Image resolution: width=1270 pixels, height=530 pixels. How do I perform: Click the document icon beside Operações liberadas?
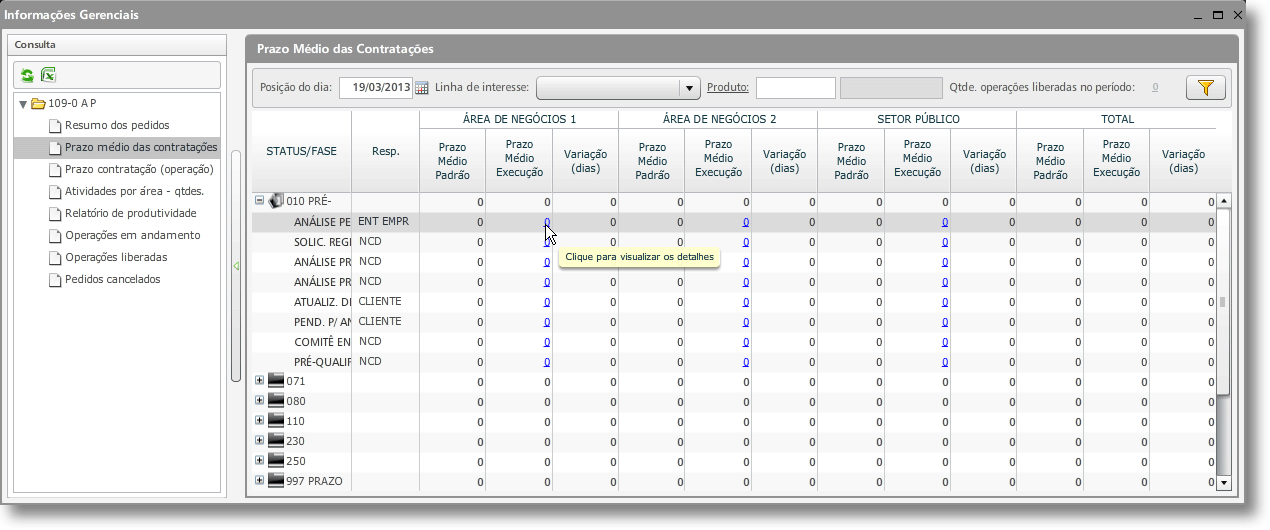55,257
